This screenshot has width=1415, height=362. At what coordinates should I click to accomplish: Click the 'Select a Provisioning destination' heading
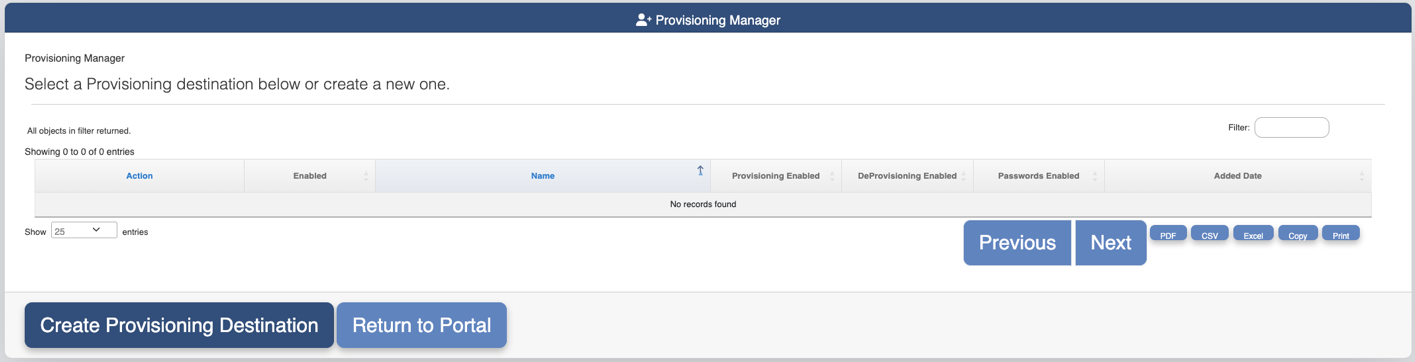237,84
